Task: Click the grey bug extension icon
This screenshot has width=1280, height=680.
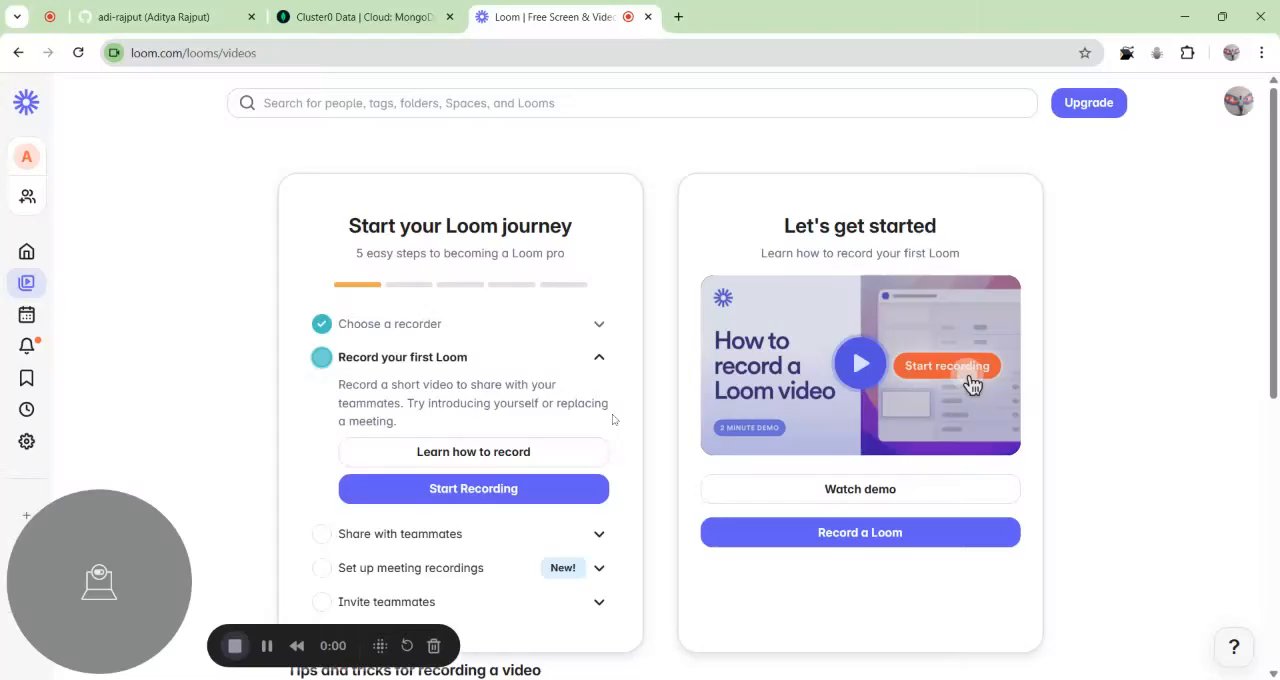Action: point(1157,53)
